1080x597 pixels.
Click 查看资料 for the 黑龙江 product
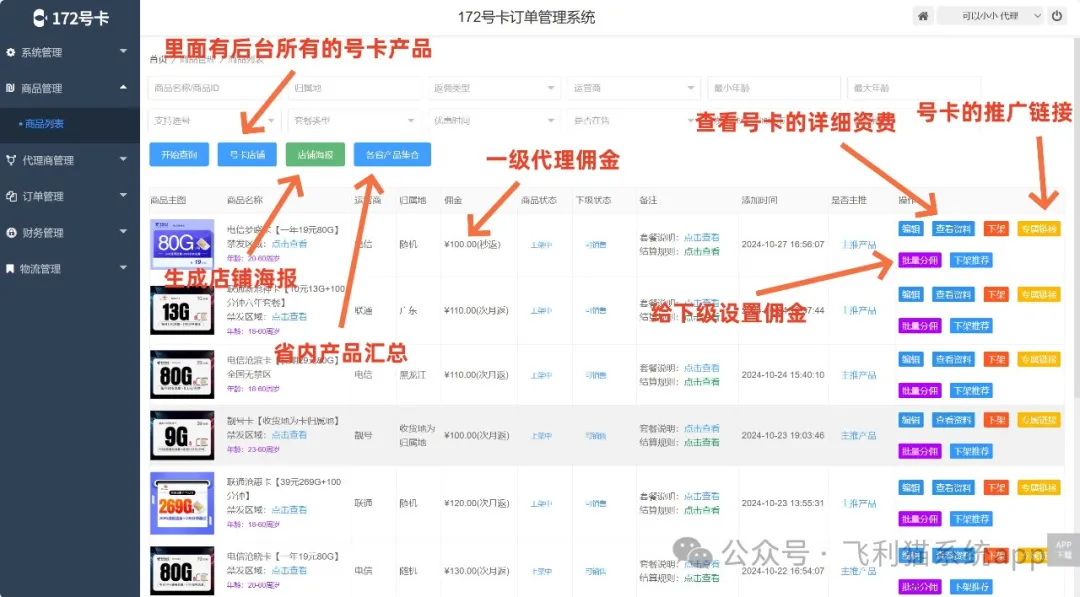pyautogui.click(x=953, y=359)
